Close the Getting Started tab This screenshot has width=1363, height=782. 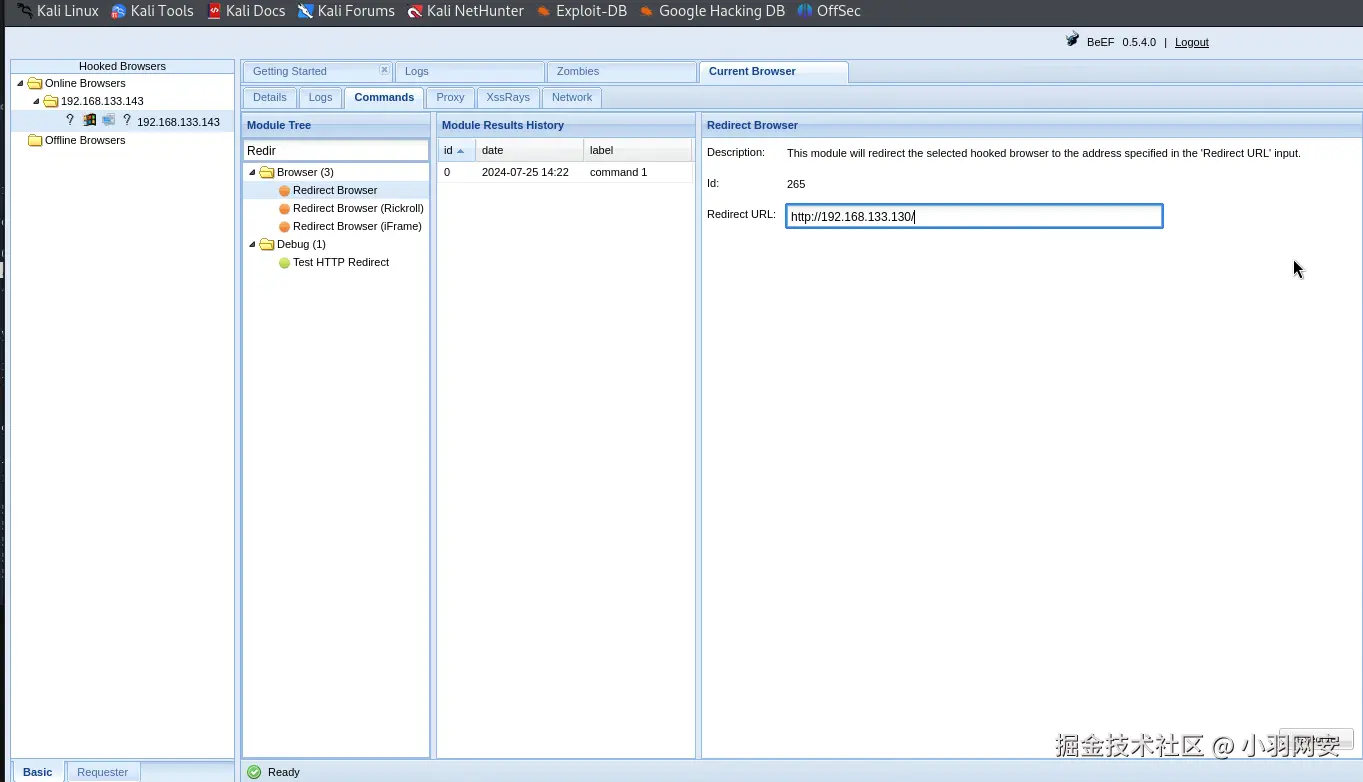point(384,70)
